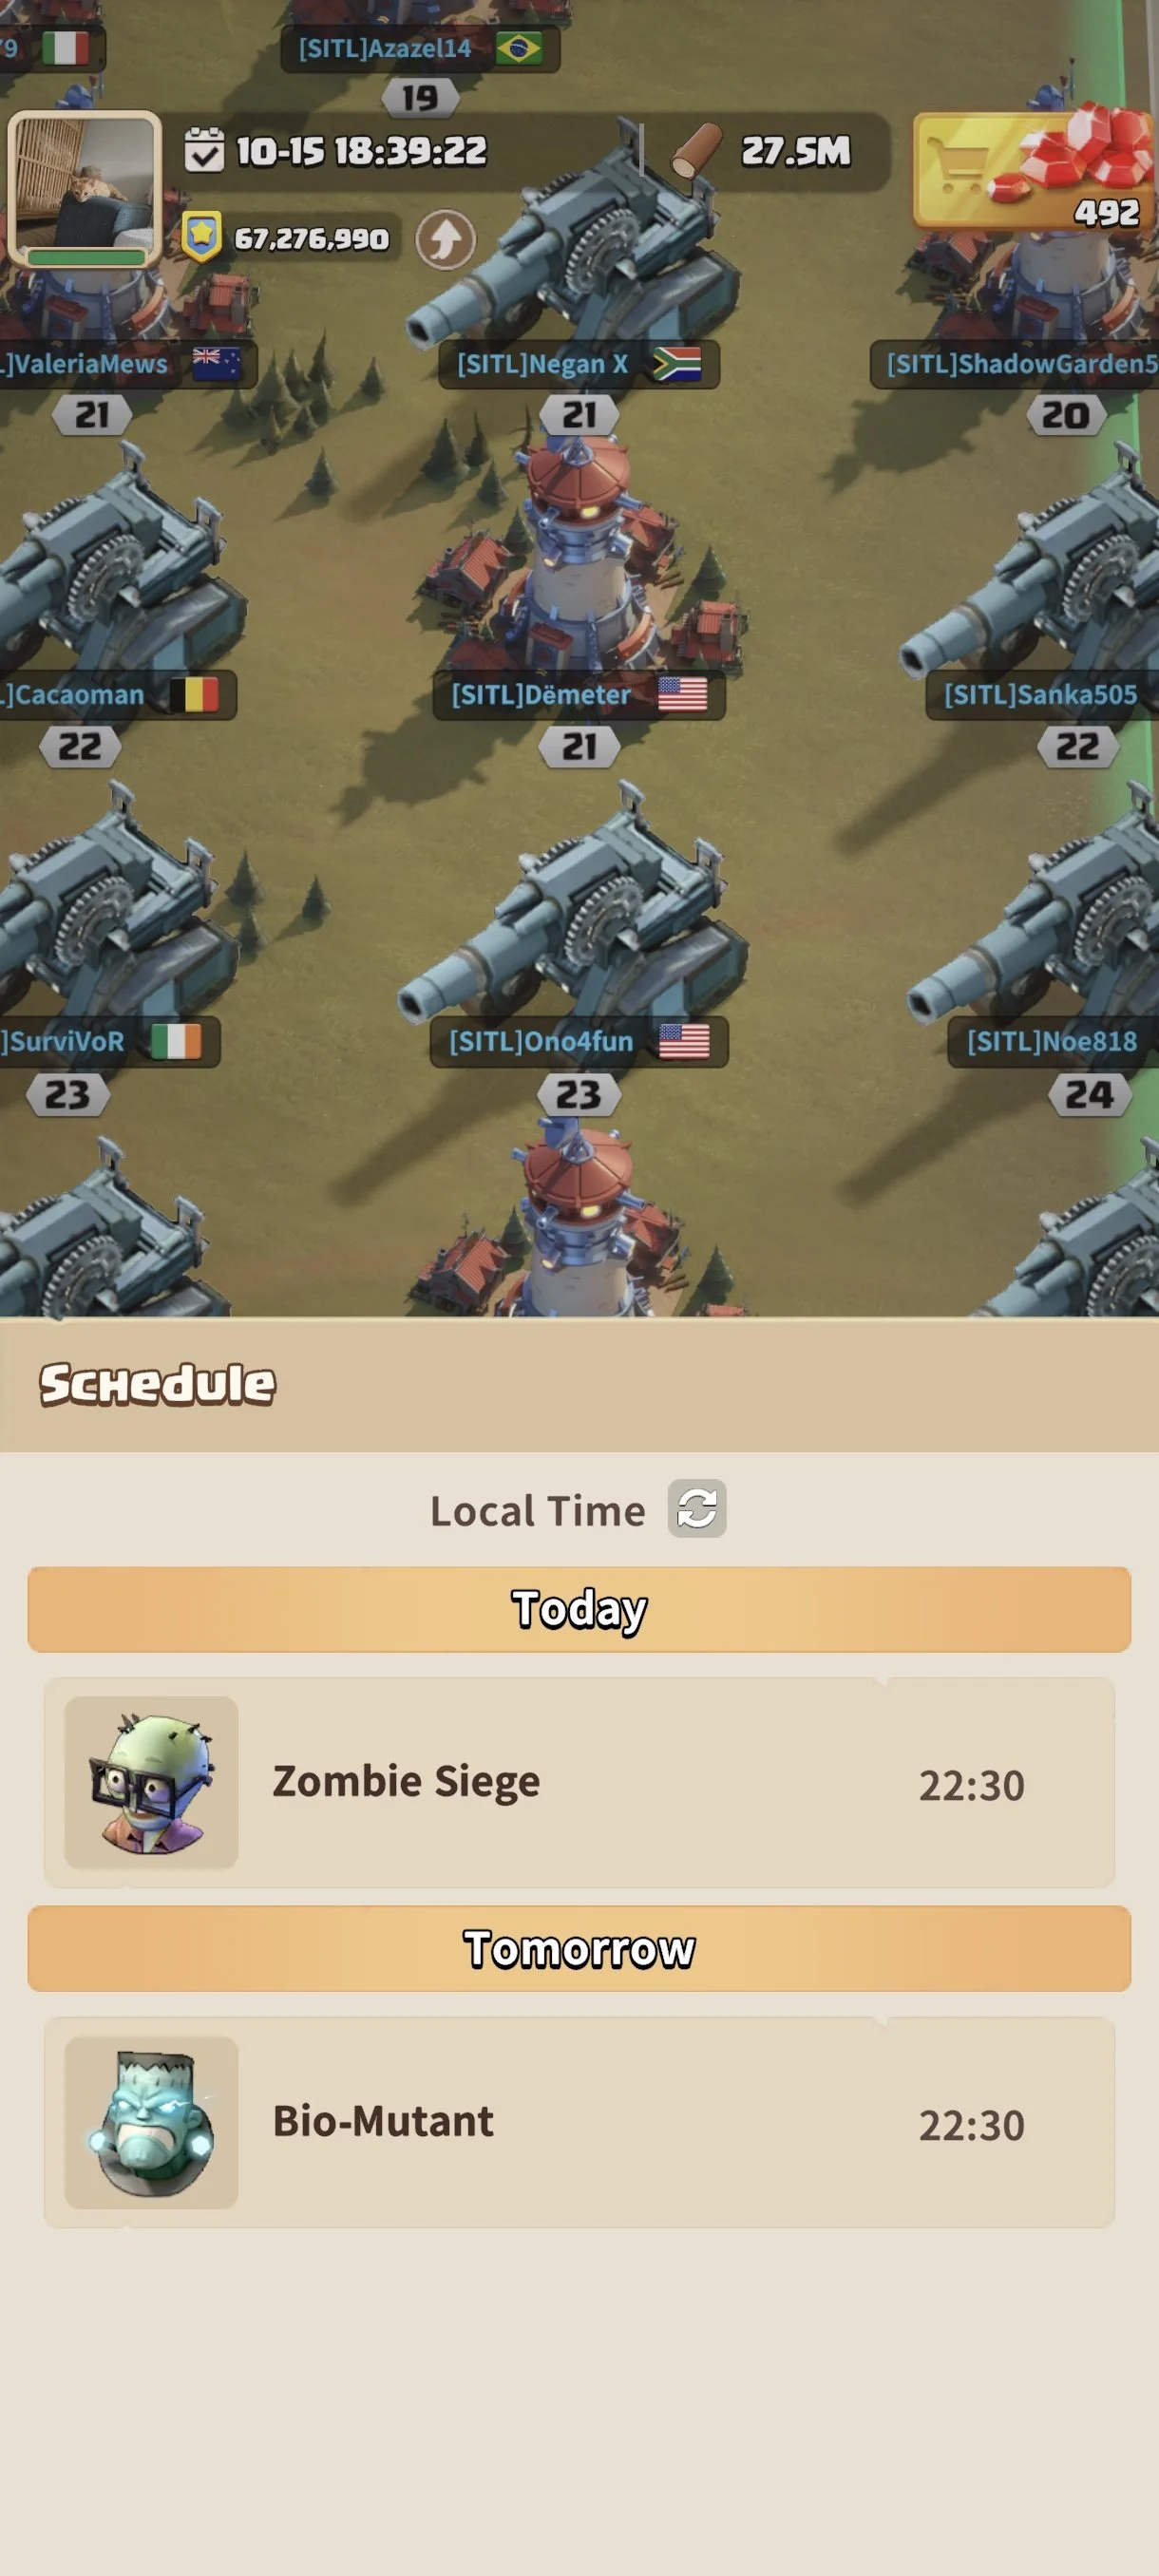Tap the wood log resource icon

696,150
